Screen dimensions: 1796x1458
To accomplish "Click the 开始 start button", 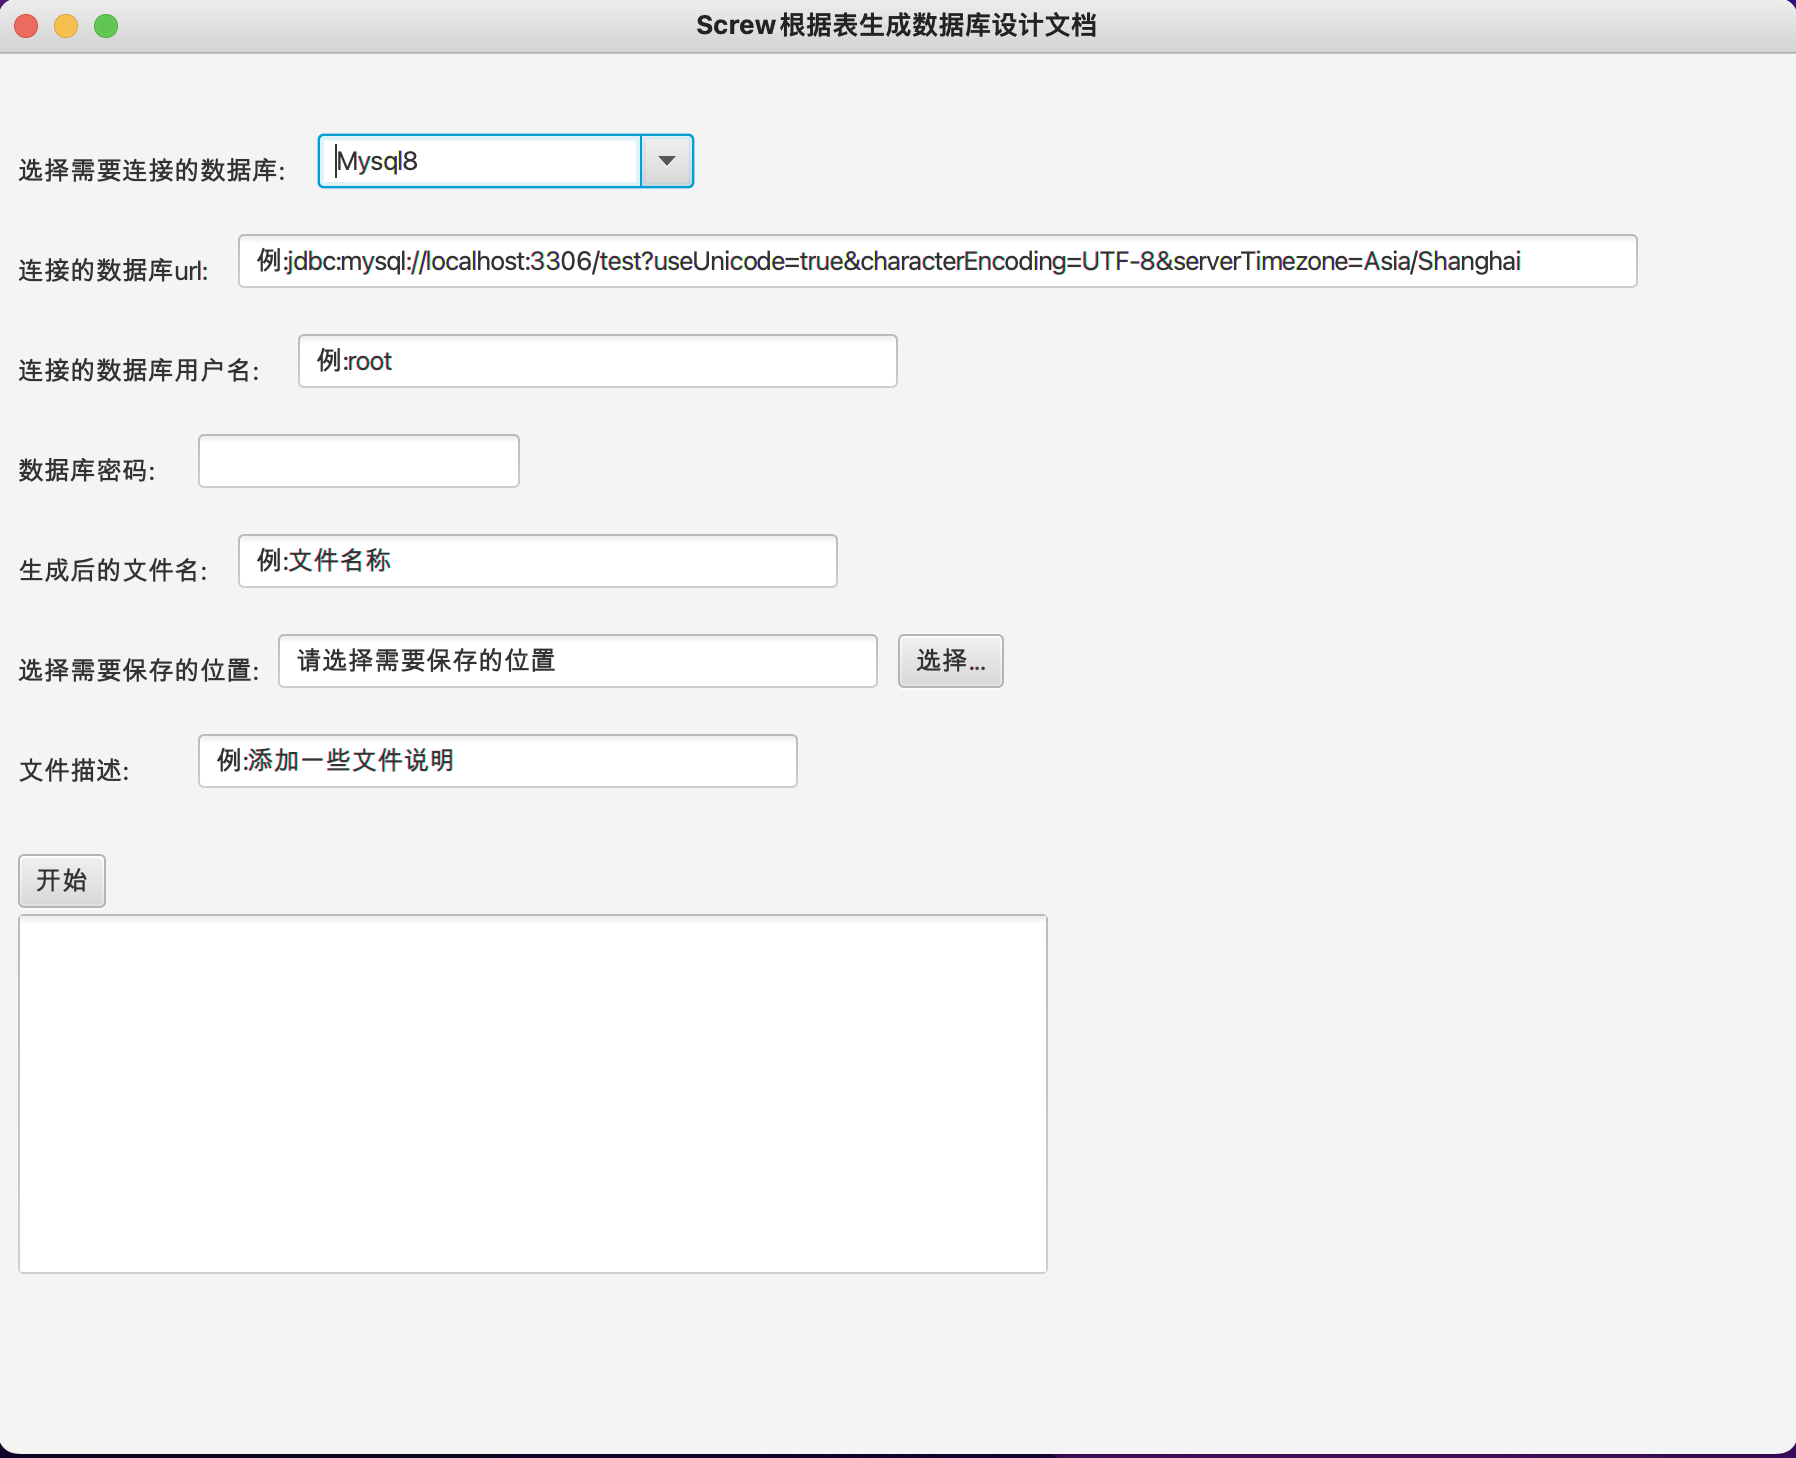I will 62,881.
